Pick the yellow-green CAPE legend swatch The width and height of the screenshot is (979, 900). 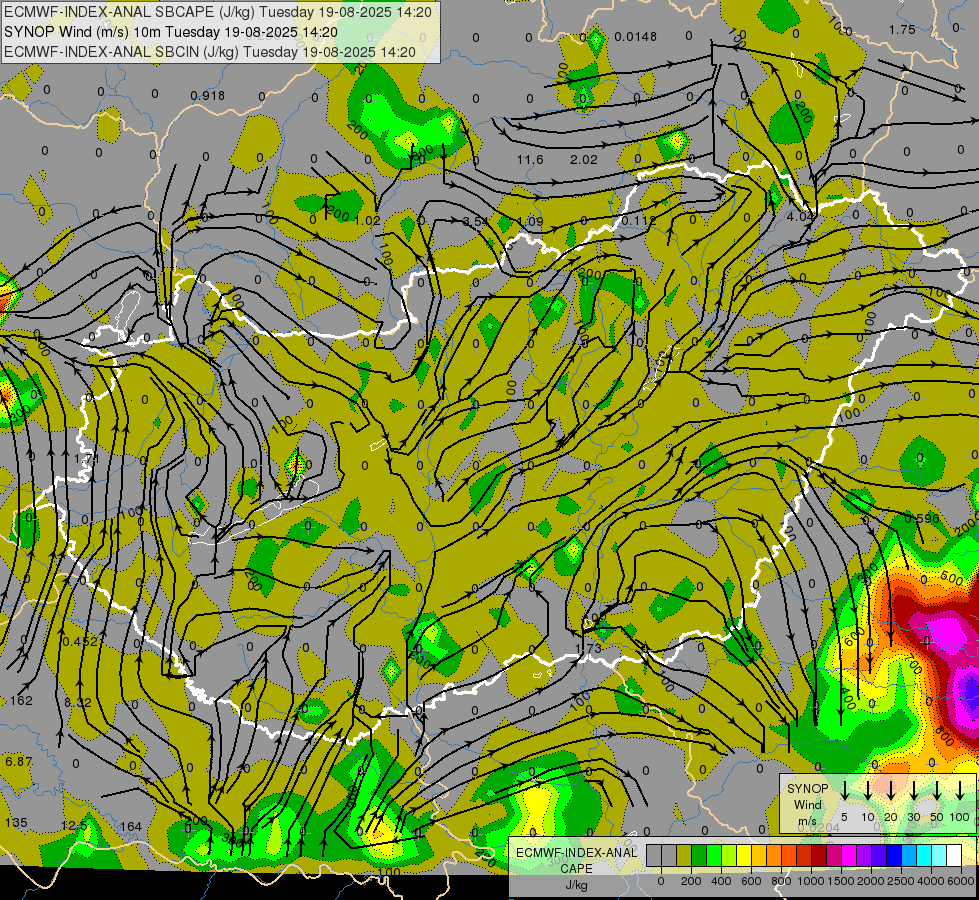729,856
